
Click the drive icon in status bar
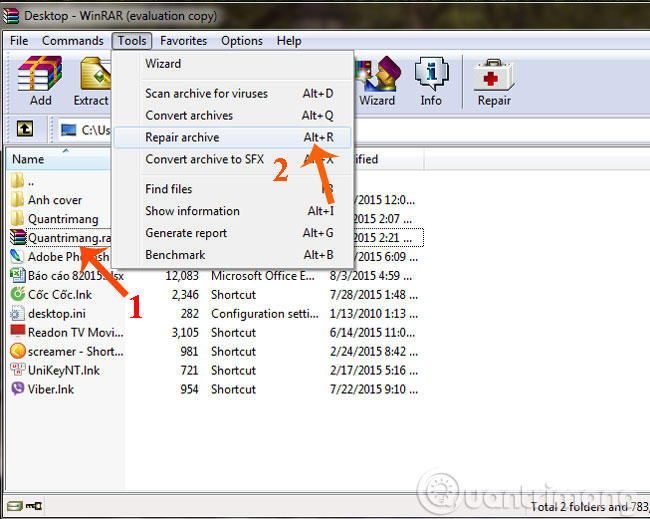pos(15,506)
